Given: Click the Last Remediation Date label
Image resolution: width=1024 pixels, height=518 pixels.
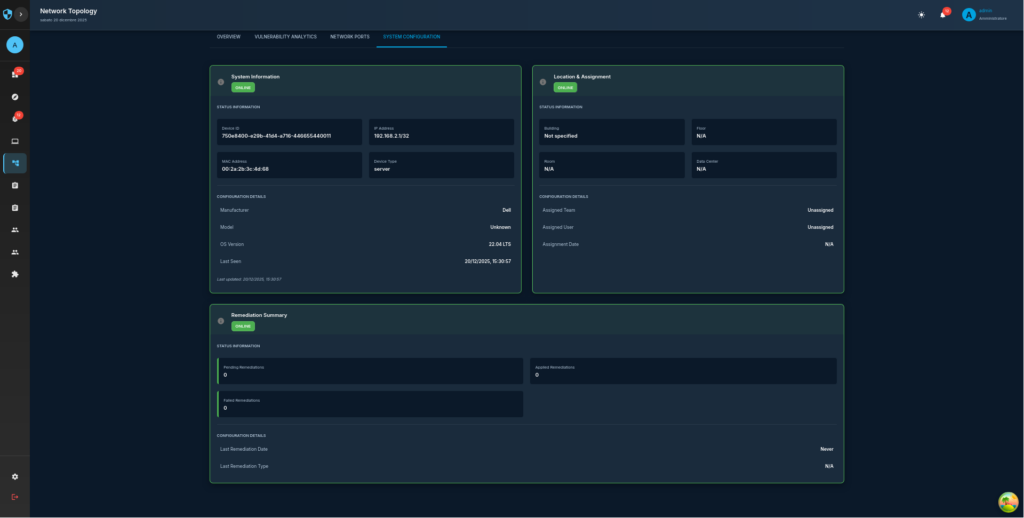Looking at the screenshot, I should 244,449.
